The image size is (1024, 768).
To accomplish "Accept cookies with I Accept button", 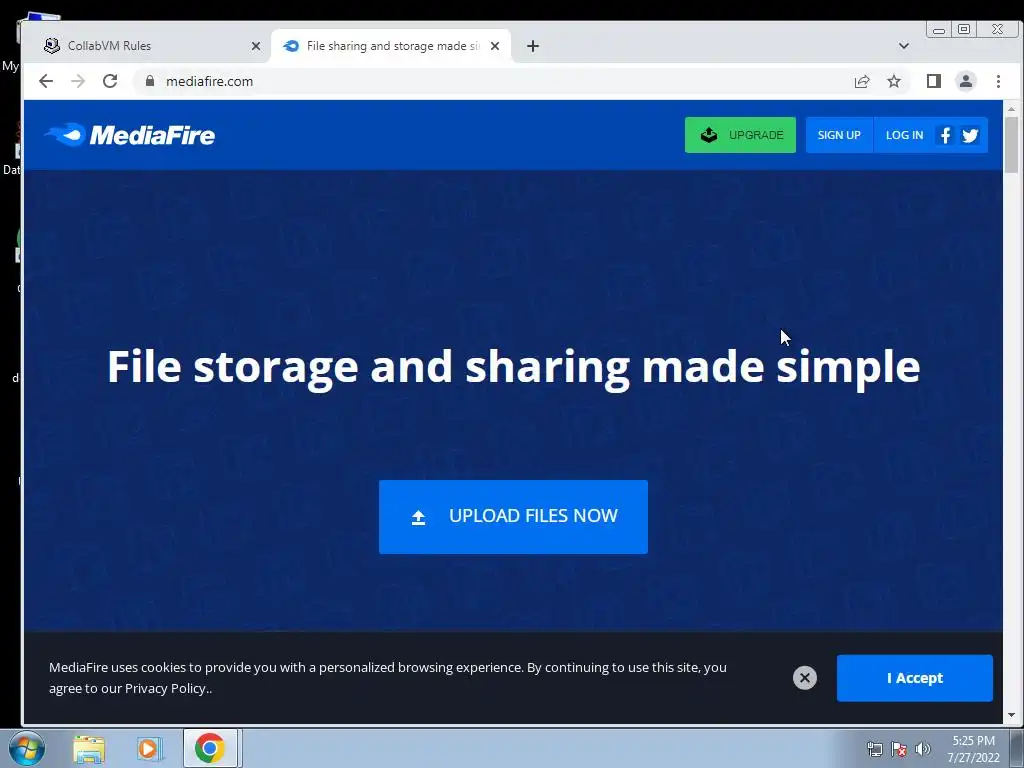I will point(914,678).
